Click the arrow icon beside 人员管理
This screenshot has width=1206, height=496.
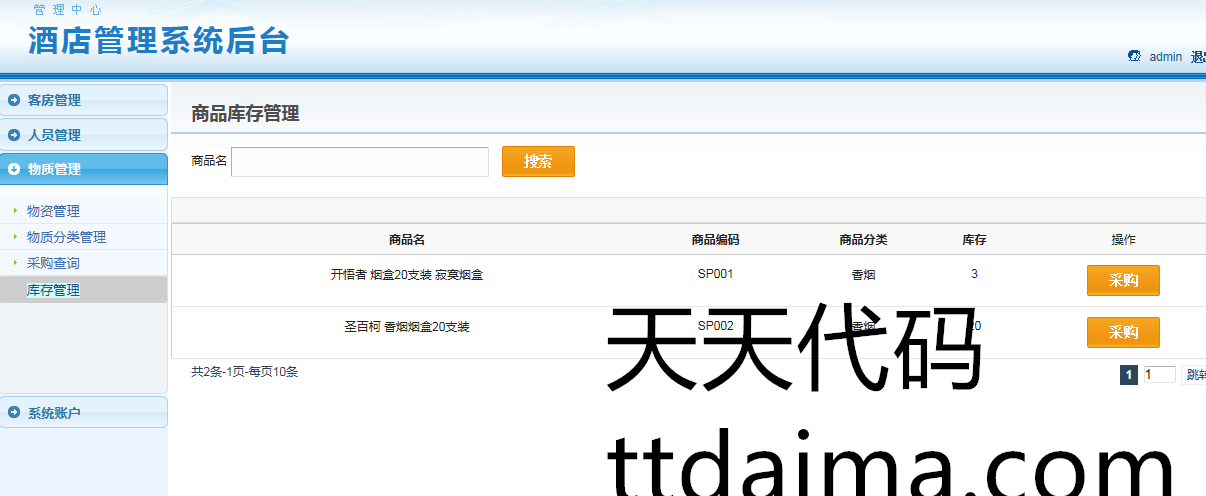point(14,135)
